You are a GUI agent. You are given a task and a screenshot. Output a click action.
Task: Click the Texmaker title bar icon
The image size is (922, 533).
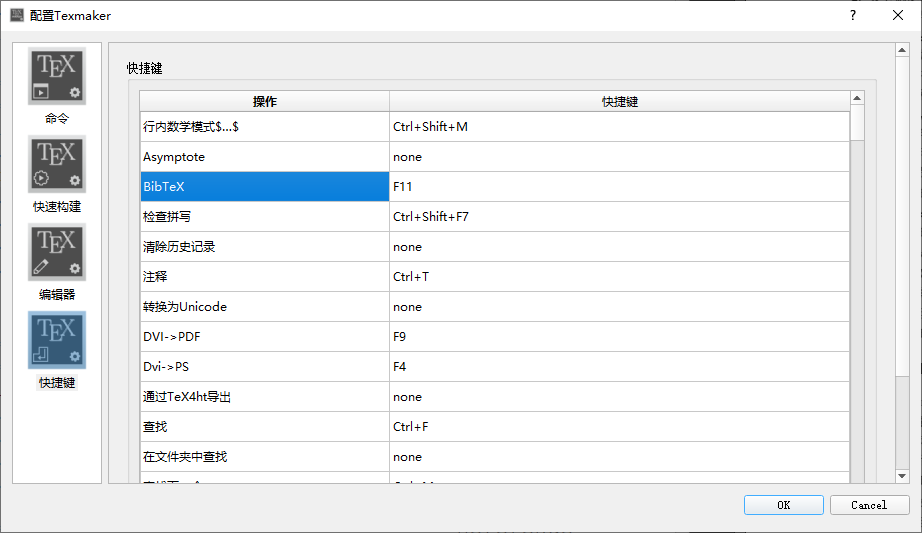(17, 15)
